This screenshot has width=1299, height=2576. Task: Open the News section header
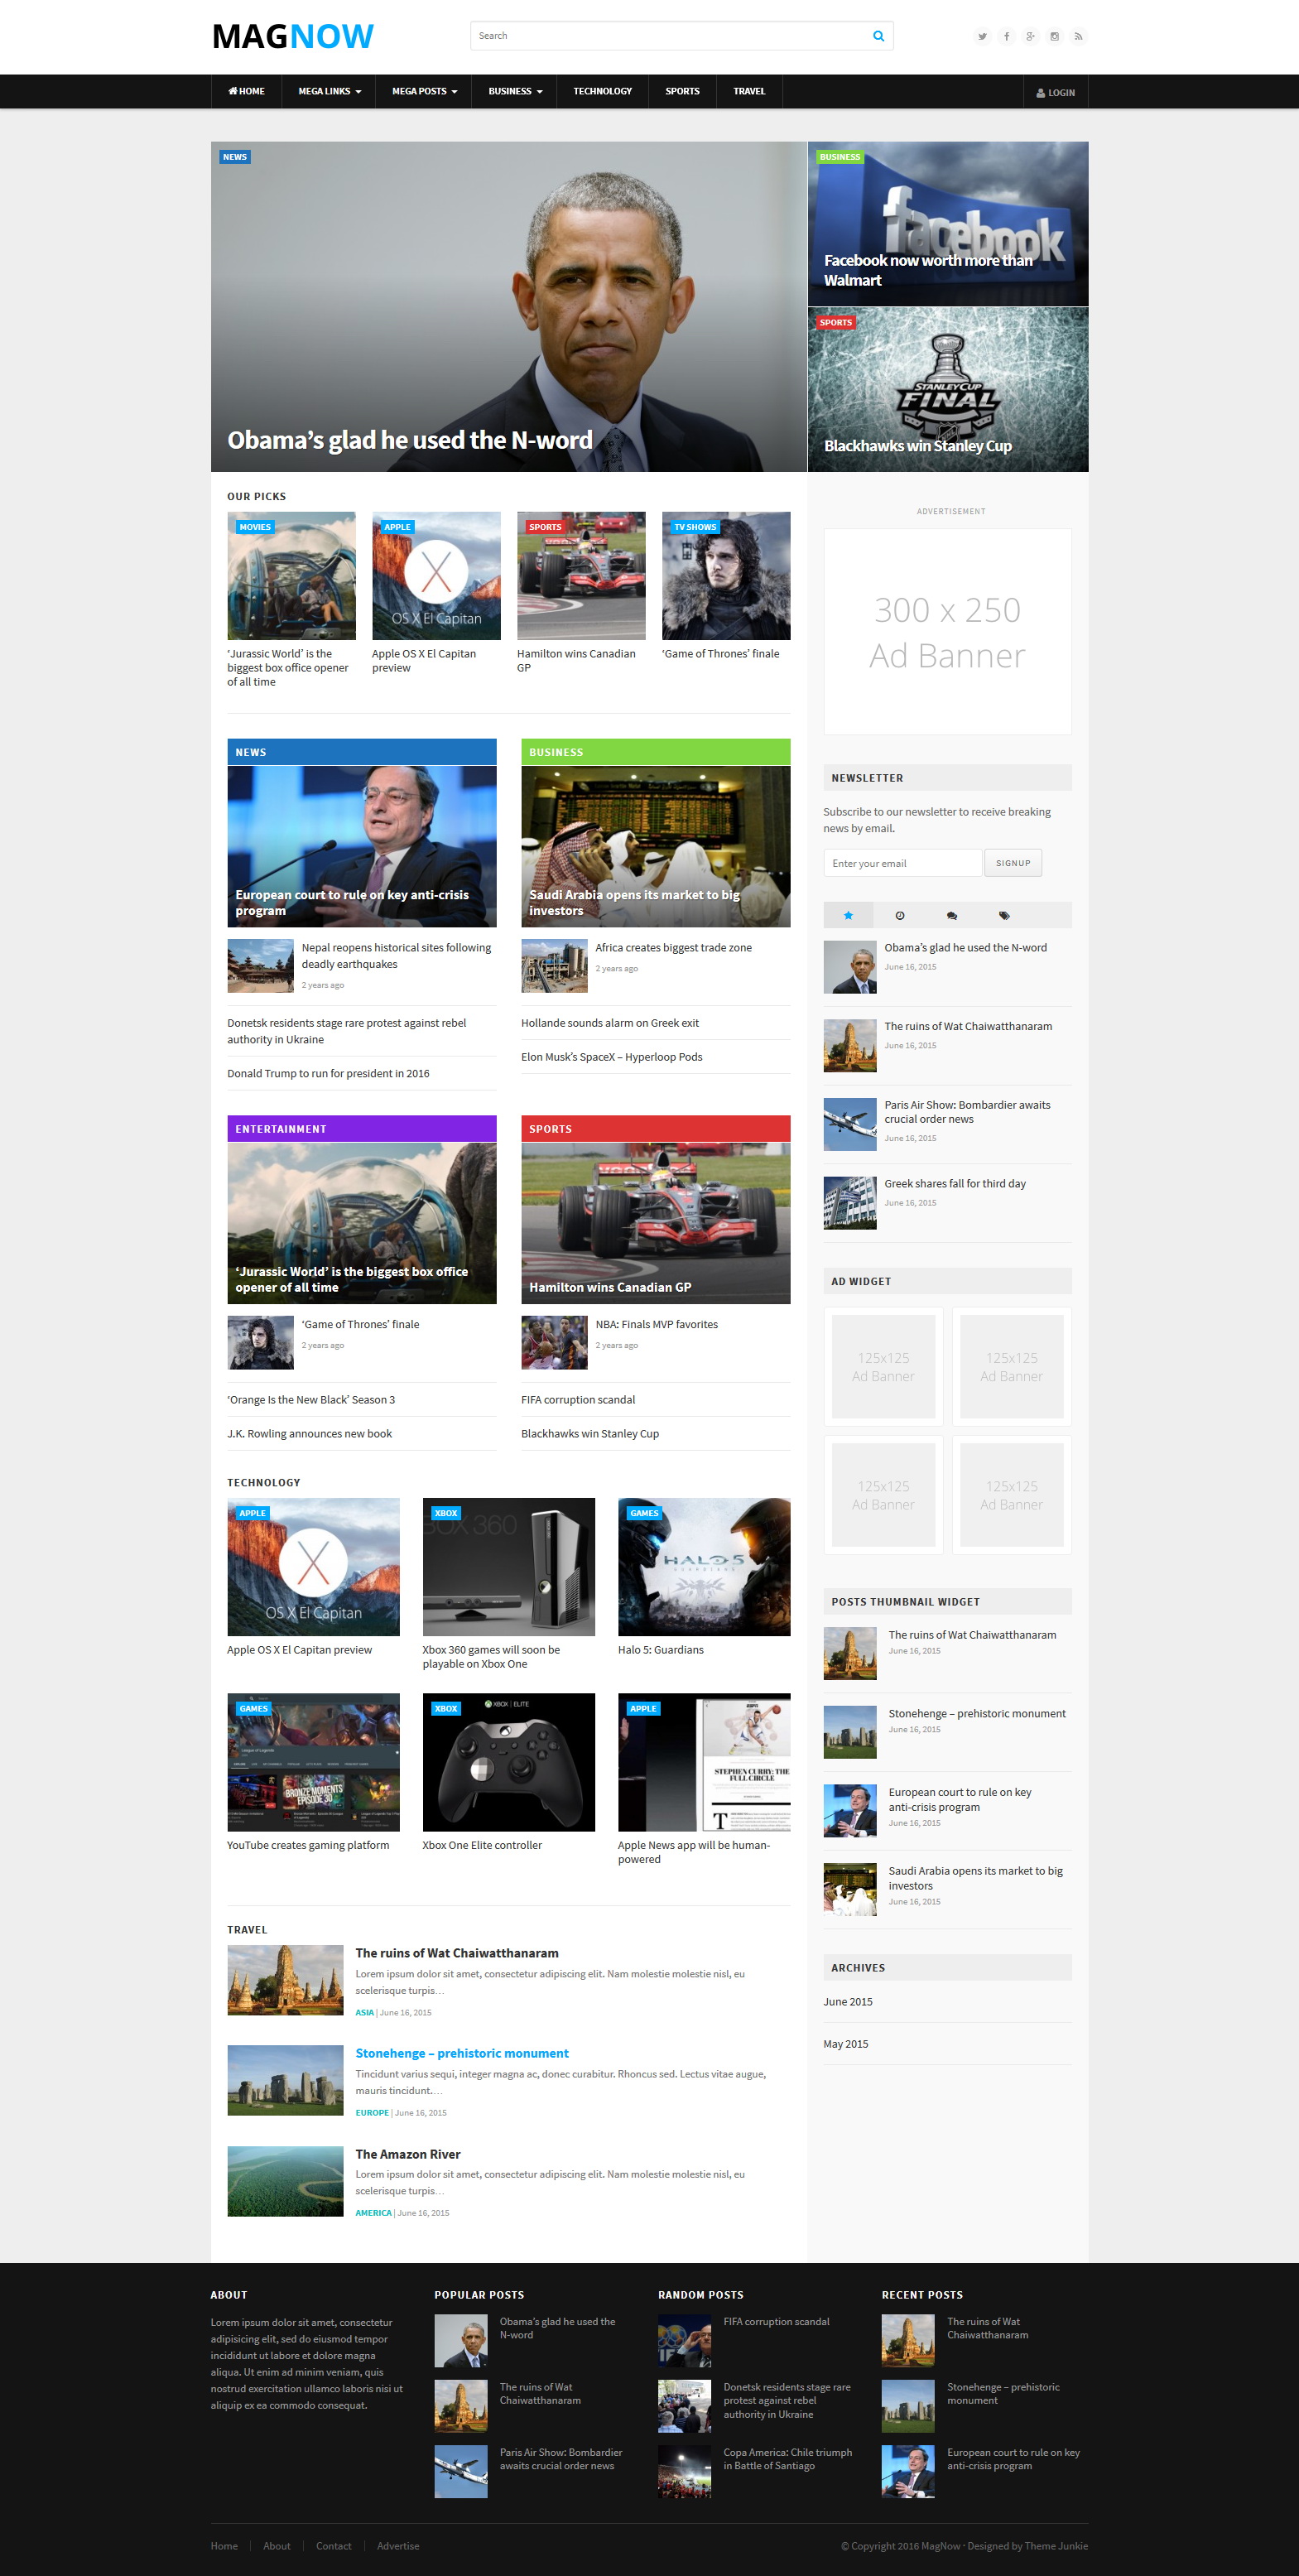362,752
